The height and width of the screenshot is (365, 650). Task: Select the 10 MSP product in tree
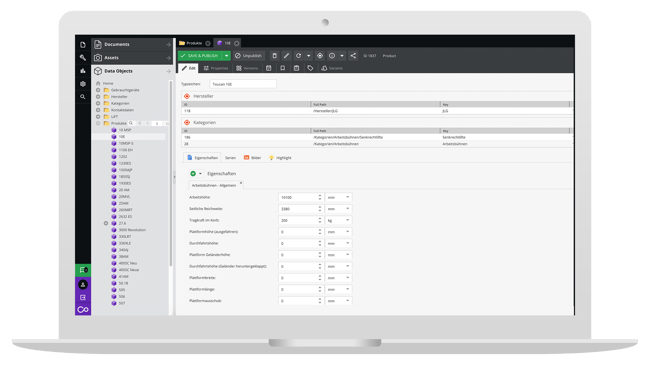(125, 130)
